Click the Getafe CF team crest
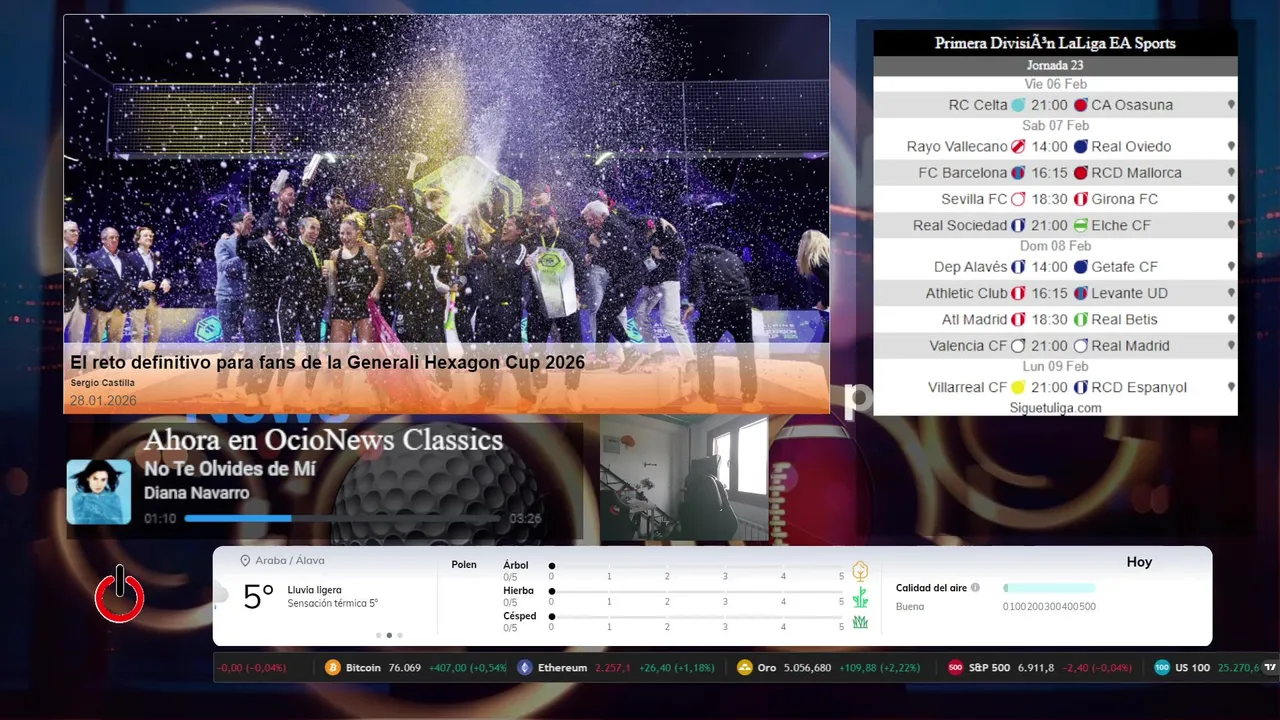The height and width of the screenshot is (720, 1280). coord(1081,267)
